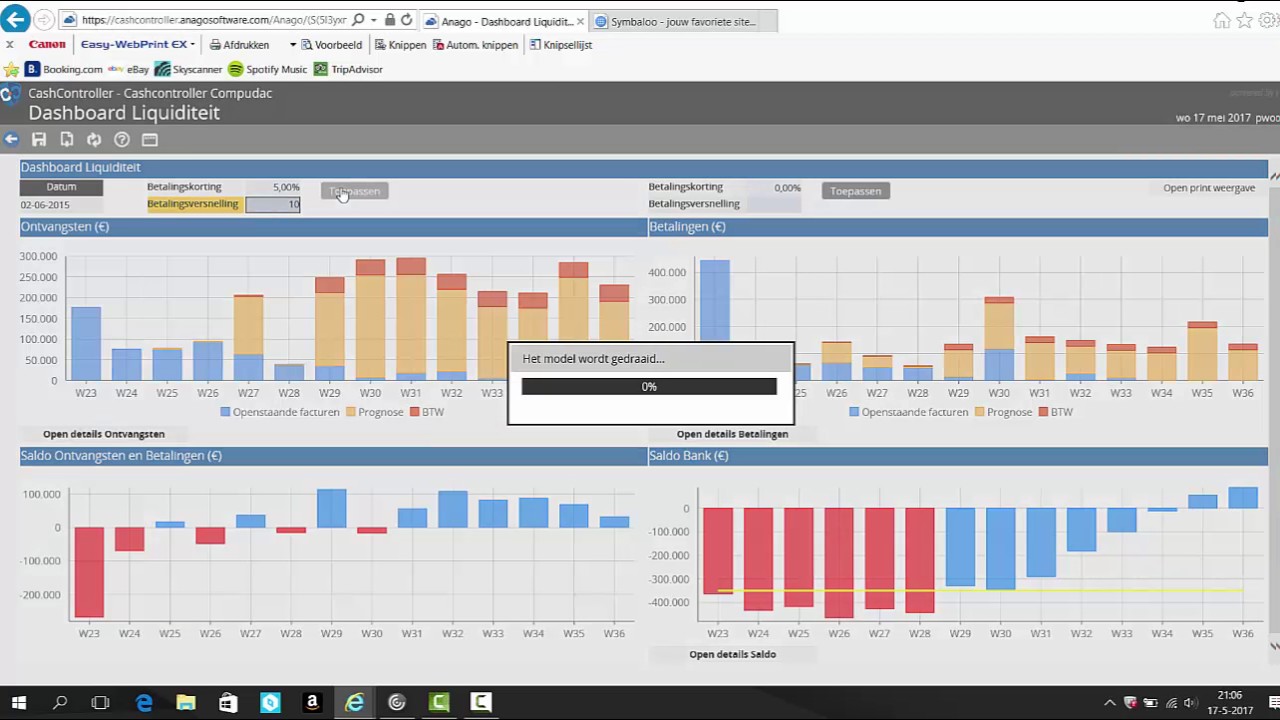Click the Afdrukken print toolbar button

(x=239, y=45)
